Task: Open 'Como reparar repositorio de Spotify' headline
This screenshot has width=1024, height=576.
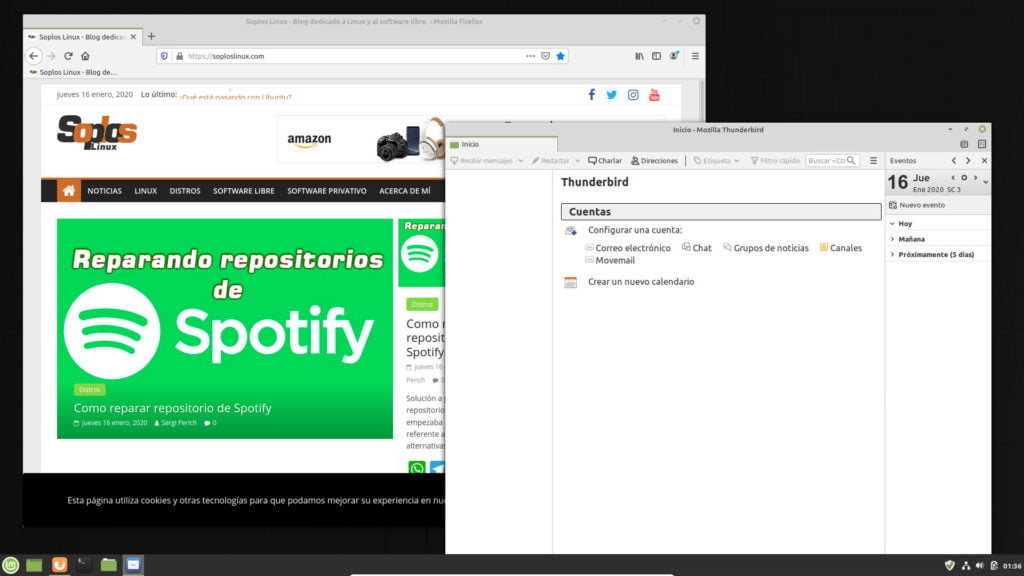Action: pyautogui.click(x=172, y=408)
